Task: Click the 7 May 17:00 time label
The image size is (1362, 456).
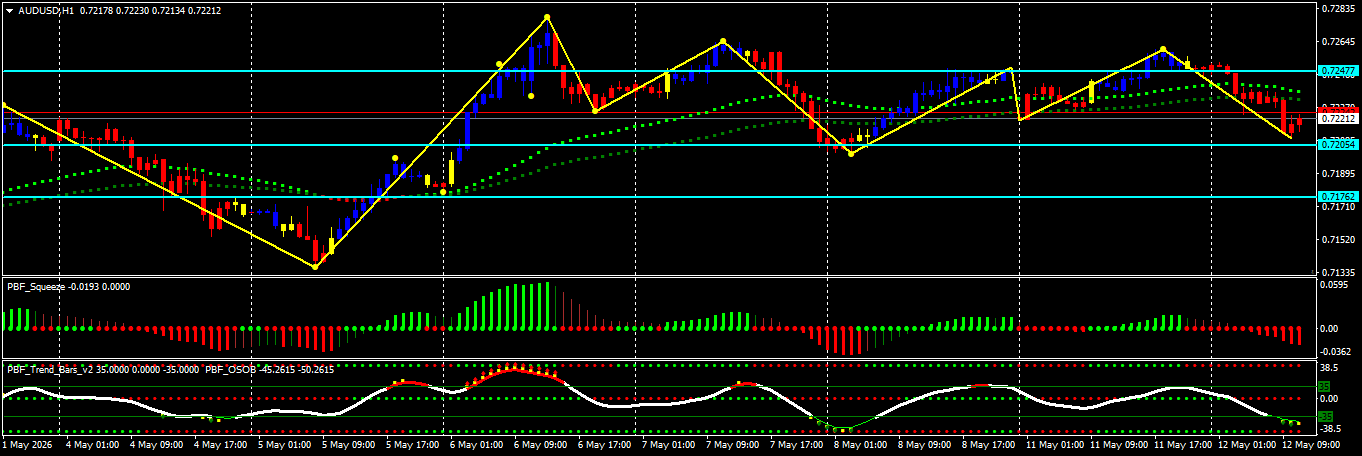Action: [795, 444]
